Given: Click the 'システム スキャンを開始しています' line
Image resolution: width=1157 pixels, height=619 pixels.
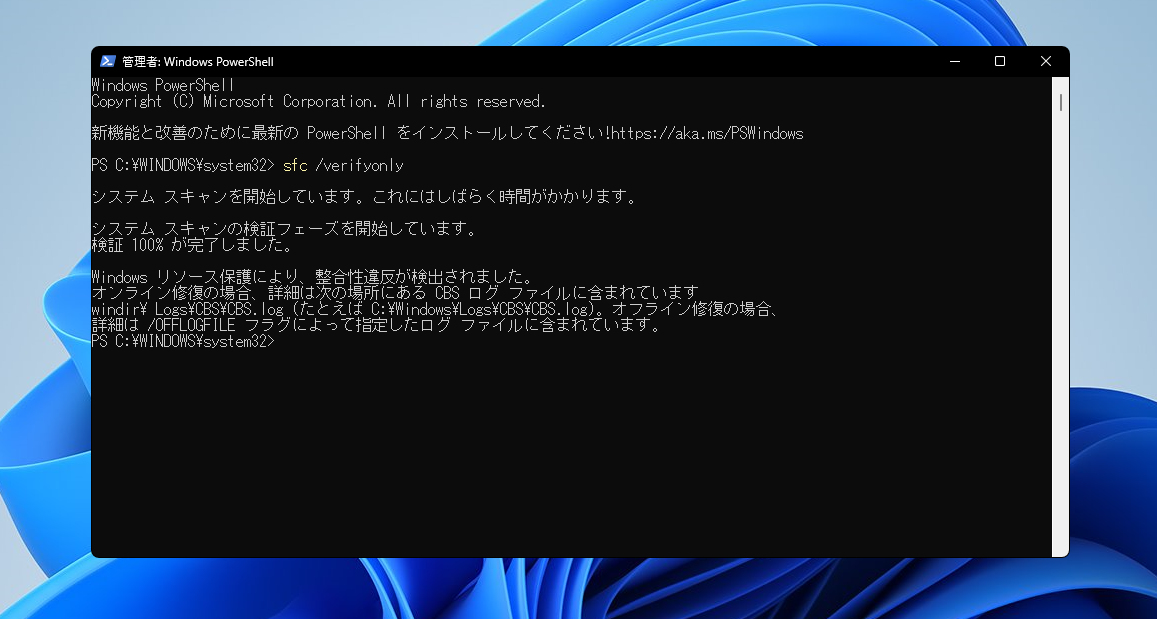Looking at the screenshot, I should pos(364,197).
